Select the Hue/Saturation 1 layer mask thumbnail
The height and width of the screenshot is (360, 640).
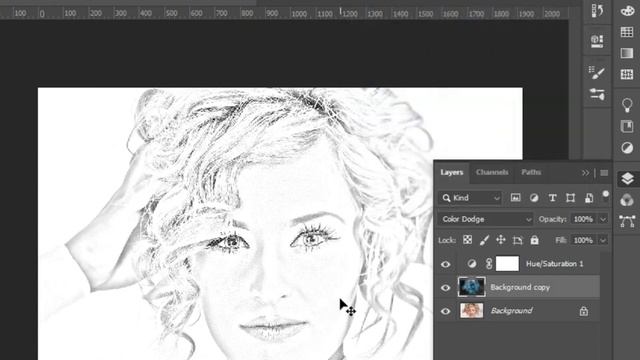[507, 264]
